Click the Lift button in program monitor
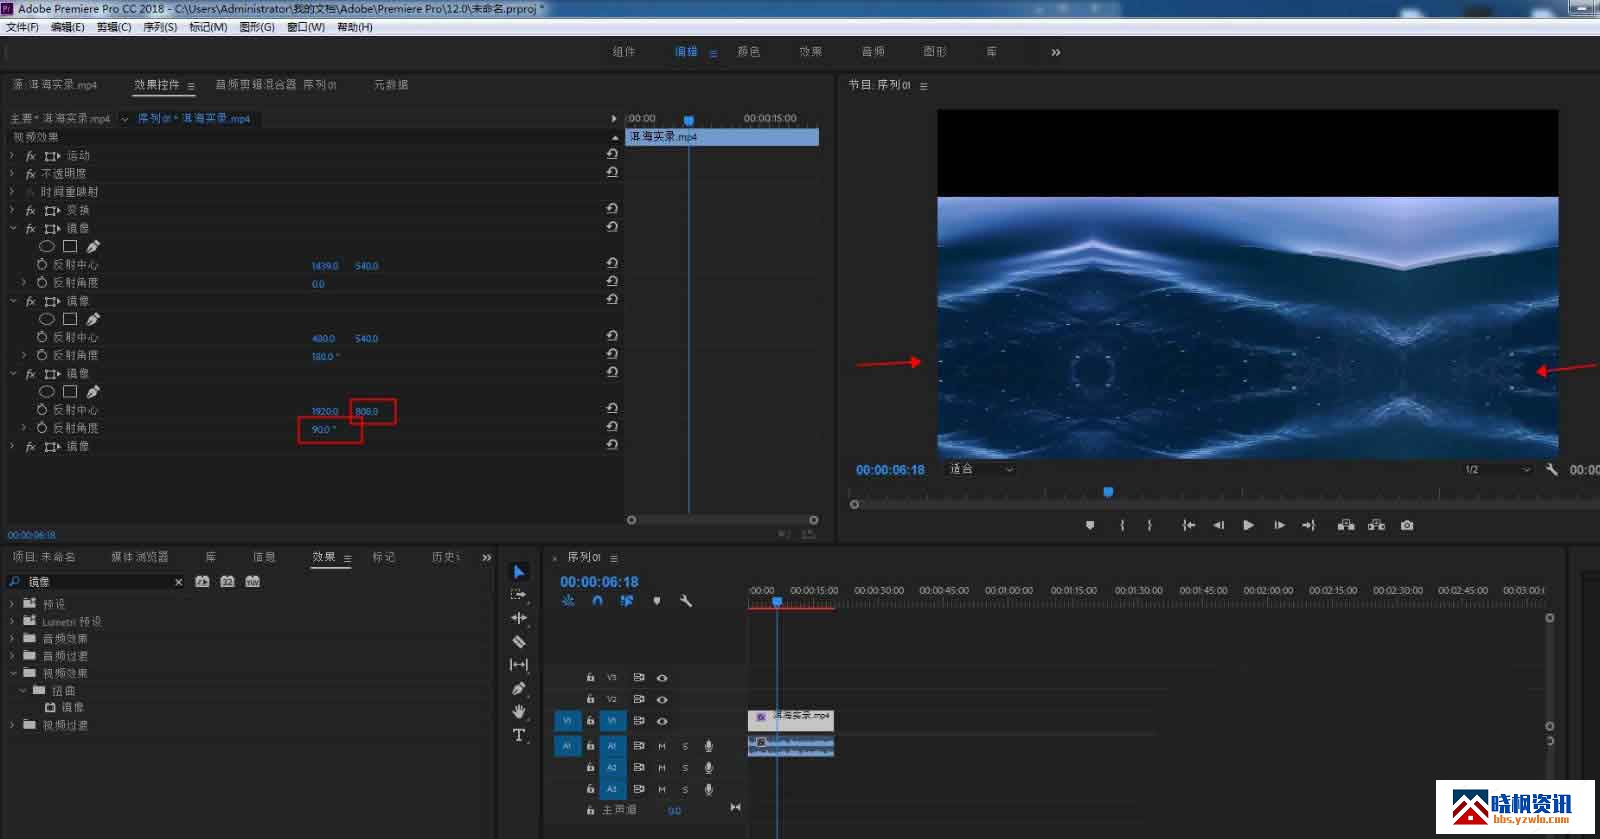1600x839 pixels. 1346,525
